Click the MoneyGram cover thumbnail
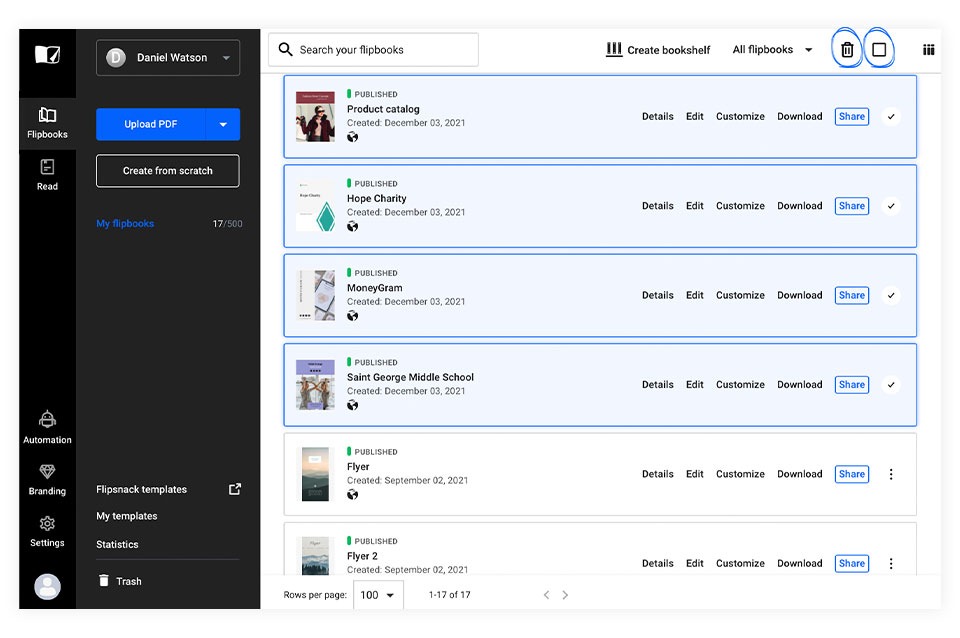This screenshot has width=960, height=638. click(x=315, y=295)
